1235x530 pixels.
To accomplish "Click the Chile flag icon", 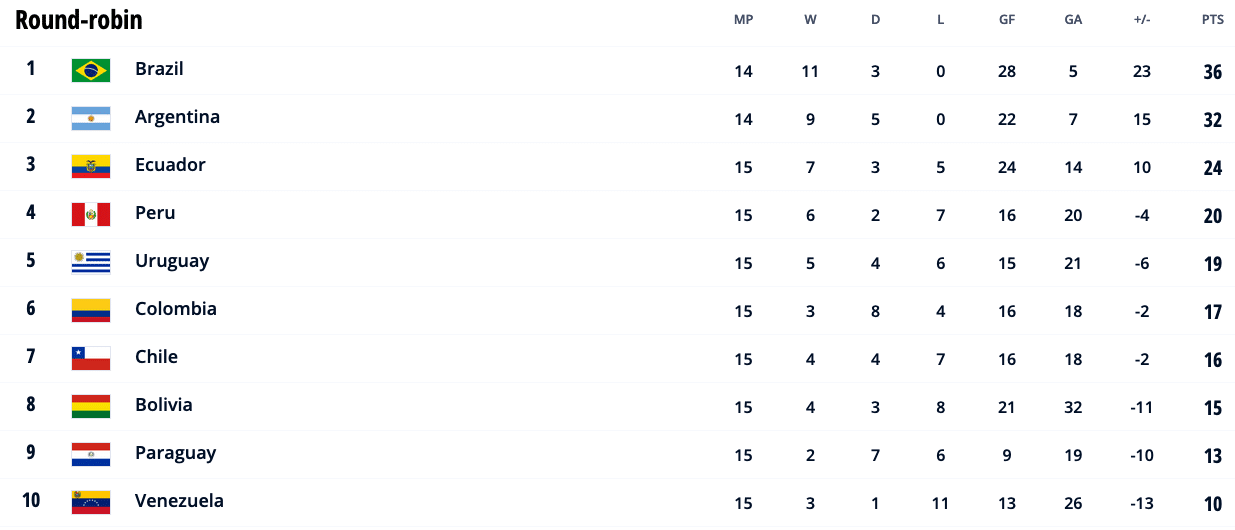I will 91,359.
